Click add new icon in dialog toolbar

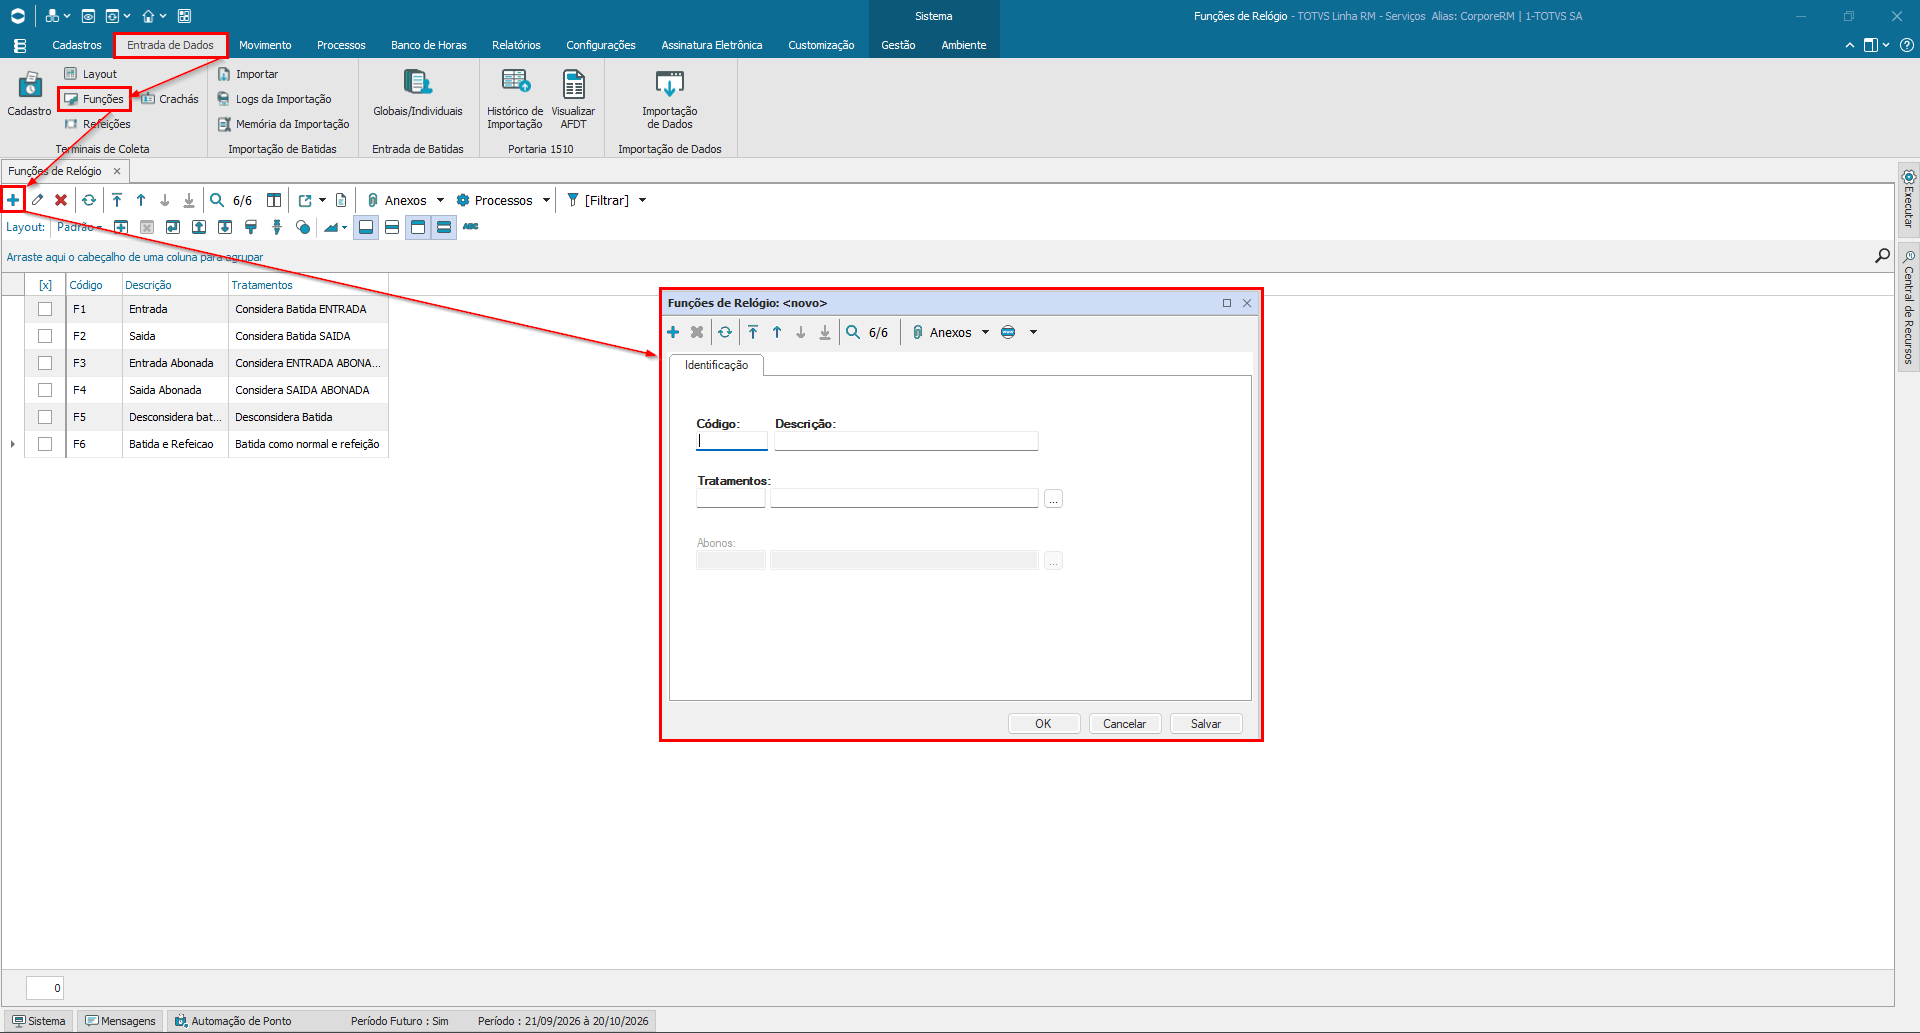coord(673,332)
